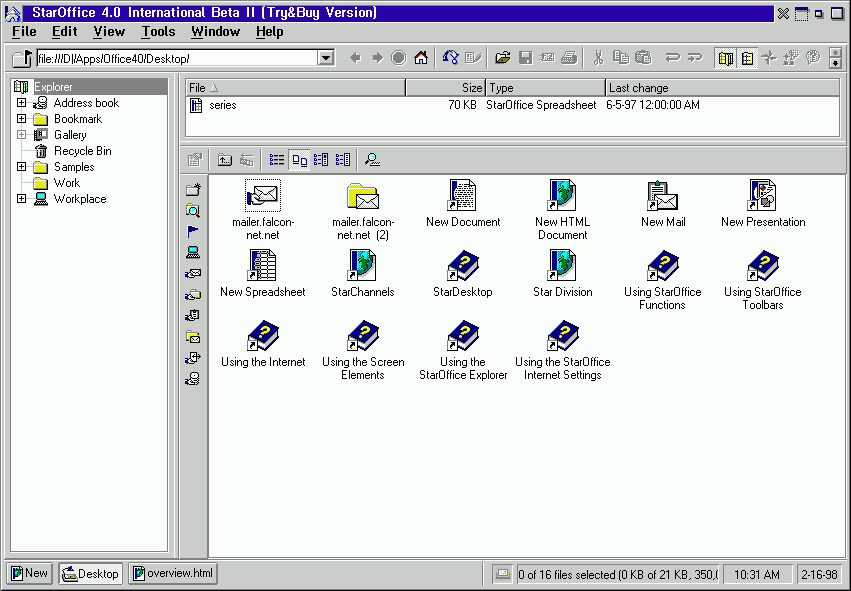The width and height of the screenshot is (851, 591).
Task: Select the mailer.falcon-net.net (2) folder icon
Action: pyautogui.click(x=363, y=210)
